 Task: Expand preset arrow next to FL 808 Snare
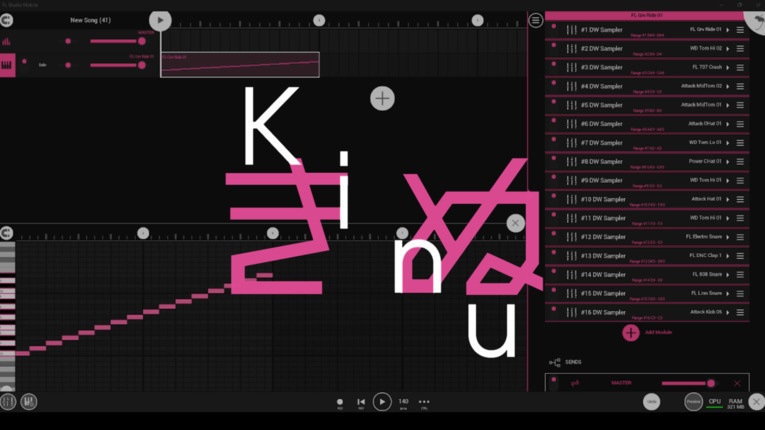(727, 274)
